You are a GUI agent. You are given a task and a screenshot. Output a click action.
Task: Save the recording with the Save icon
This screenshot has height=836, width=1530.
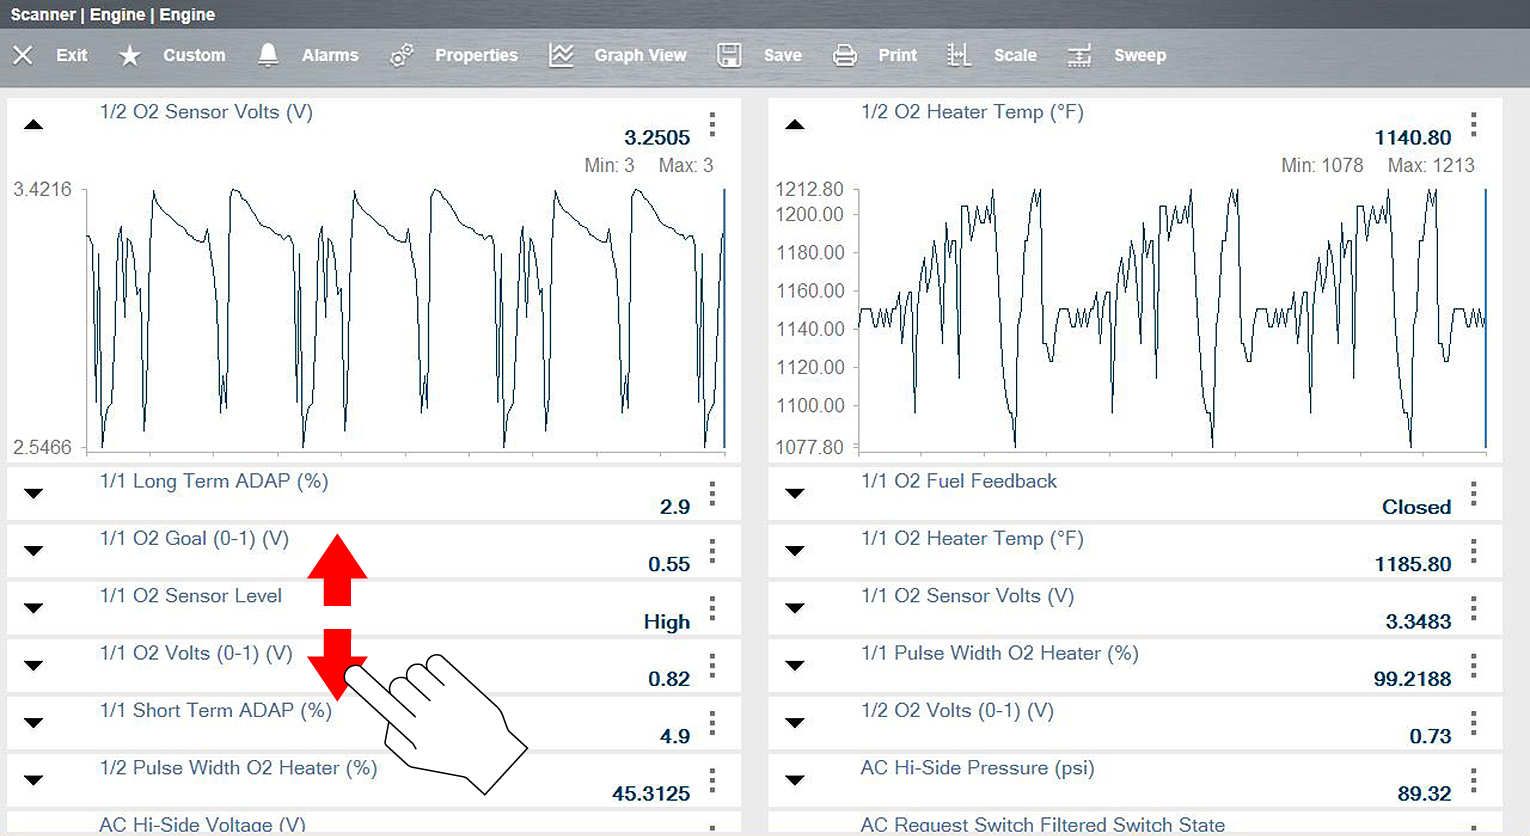point(729,55)
